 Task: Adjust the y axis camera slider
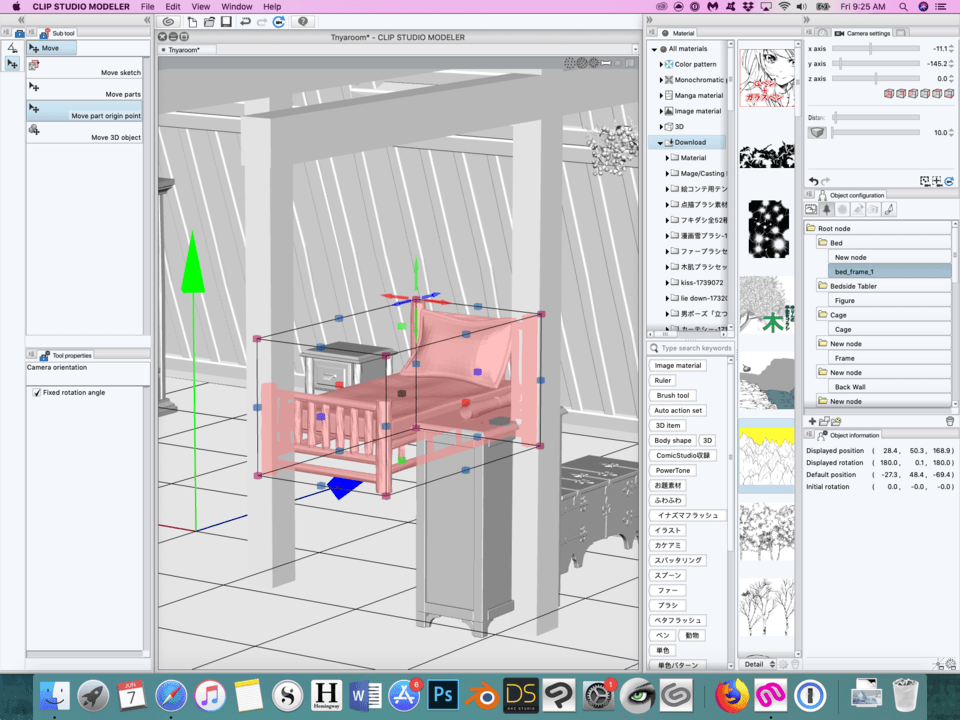coord(876,64)
